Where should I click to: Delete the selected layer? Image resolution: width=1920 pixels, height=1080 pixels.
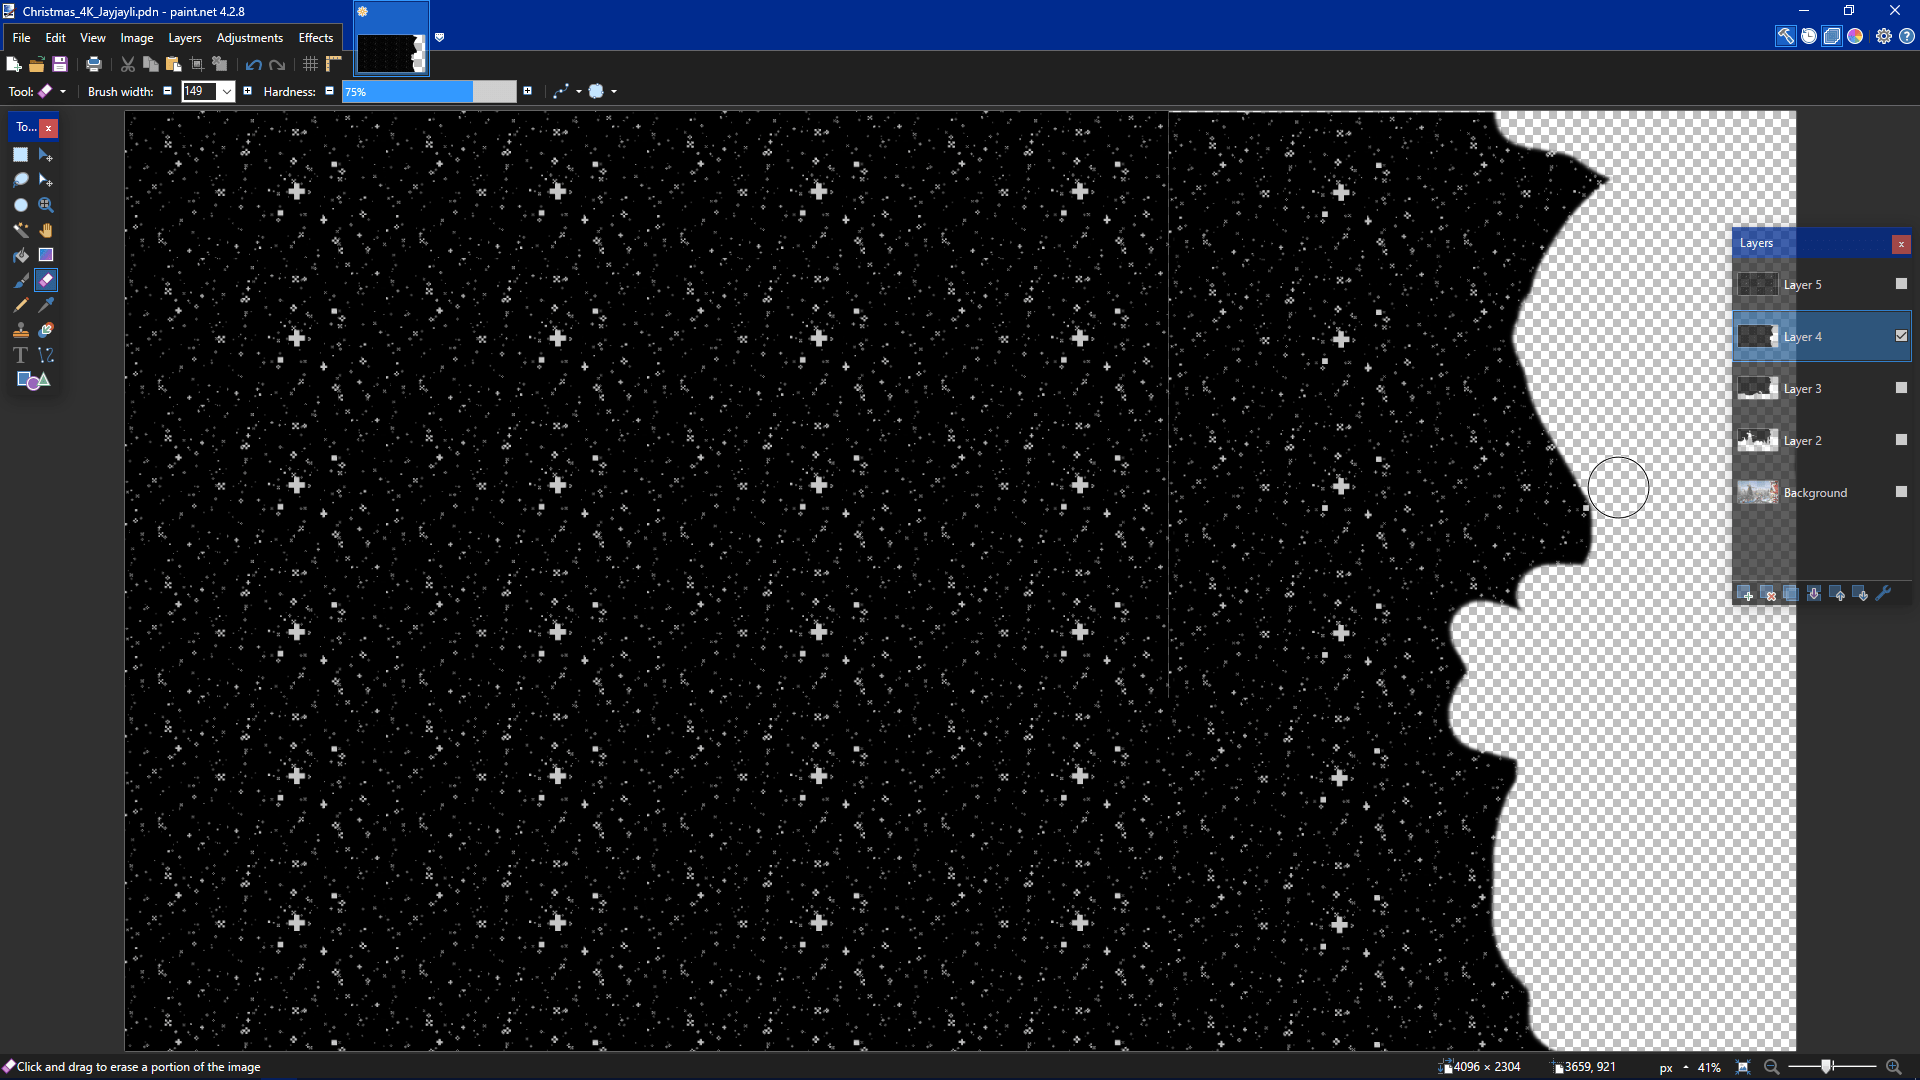click(x=1769, y=593)
